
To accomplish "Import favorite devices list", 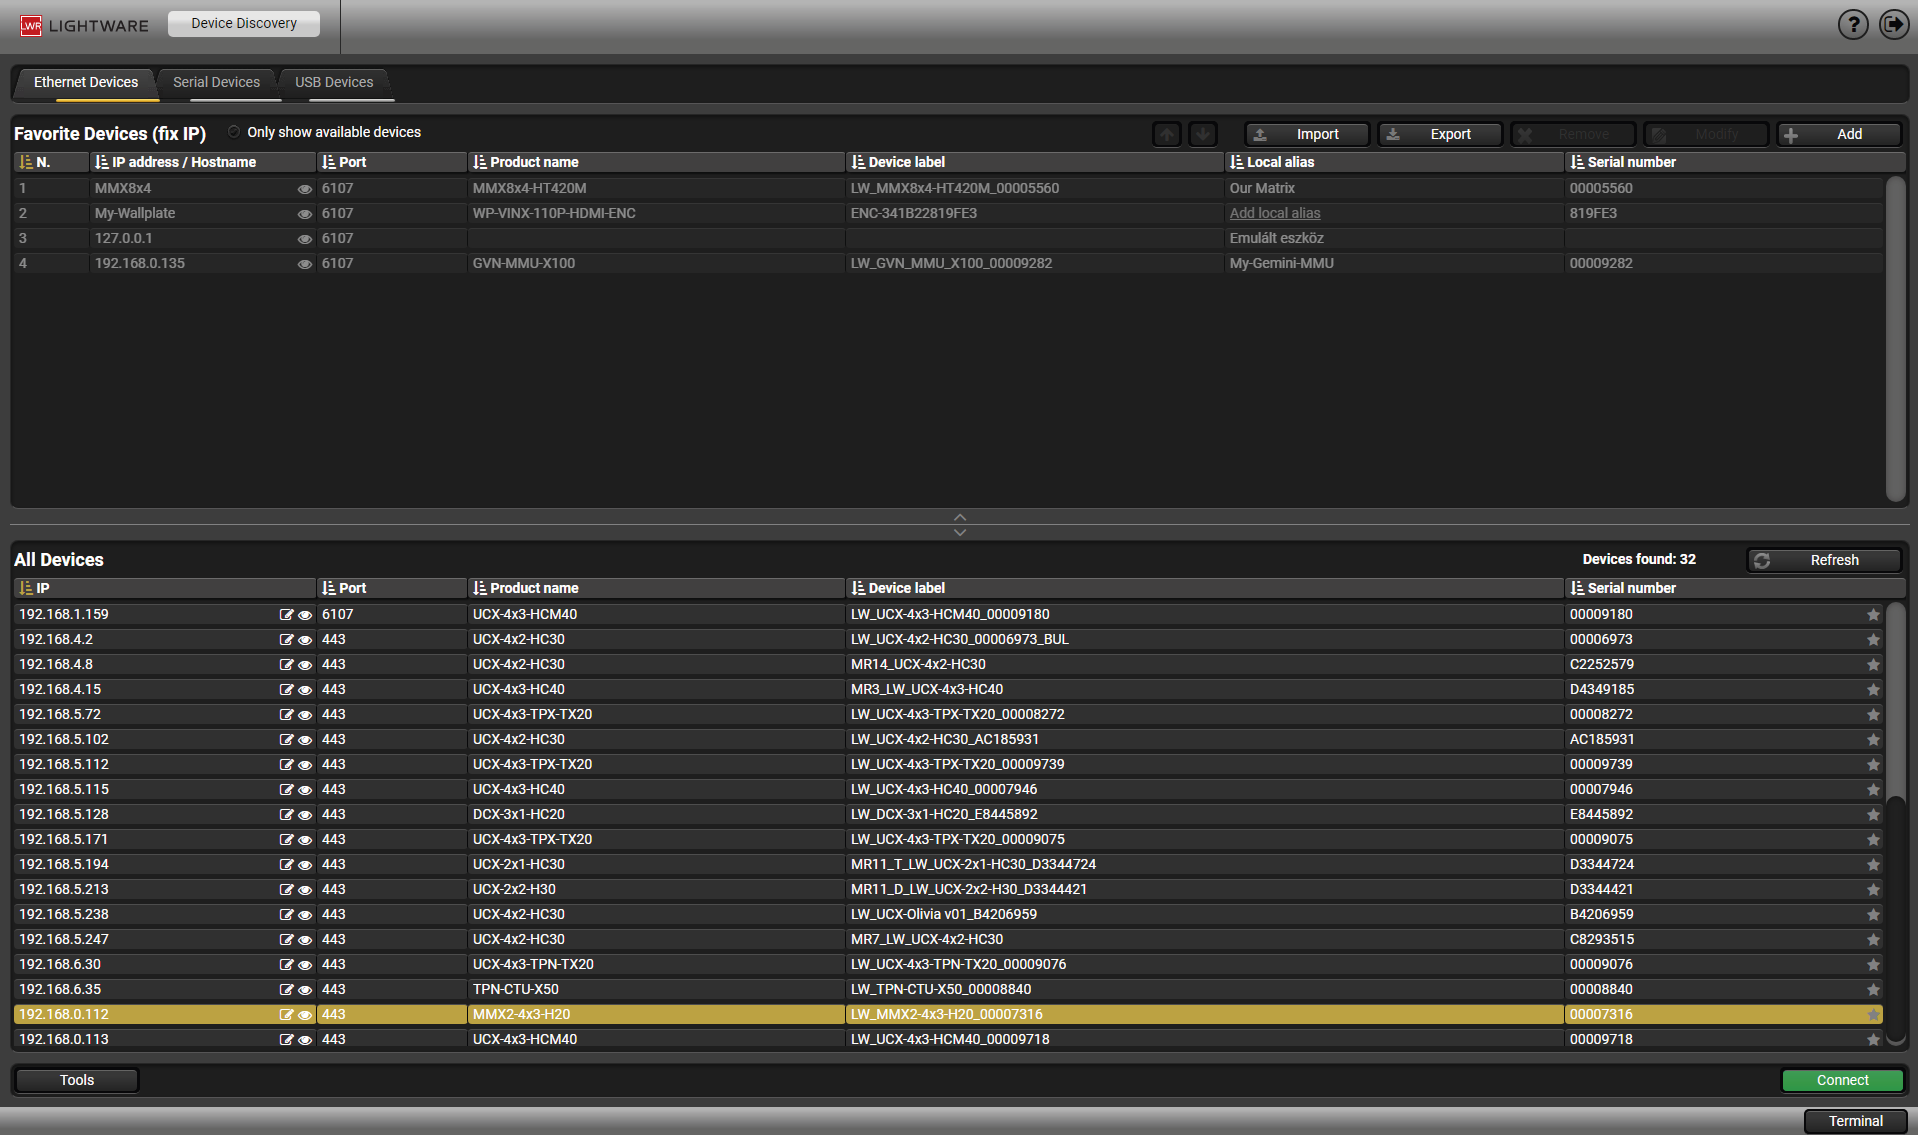I will [x=1308, y=134].
